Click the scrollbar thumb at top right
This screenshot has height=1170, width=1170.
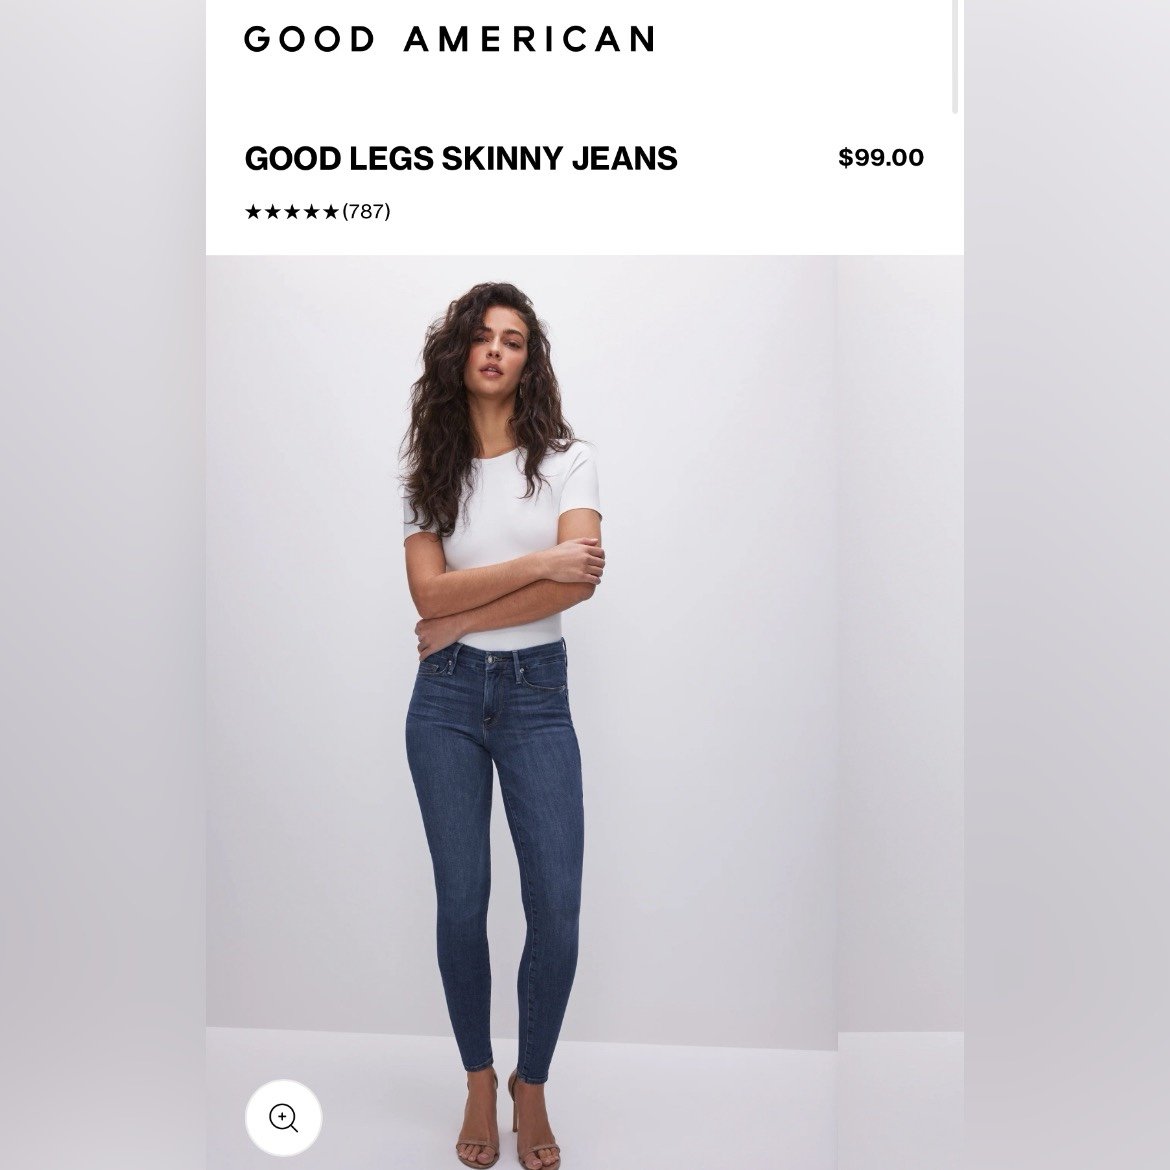955,57
